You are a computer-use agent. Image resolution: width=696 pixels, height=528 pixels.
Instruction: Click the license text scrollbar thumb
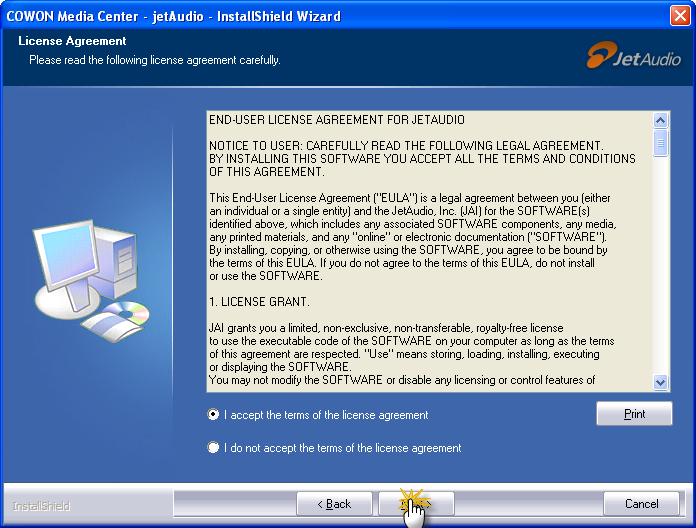pyautogui.click(x=660, y=142)
